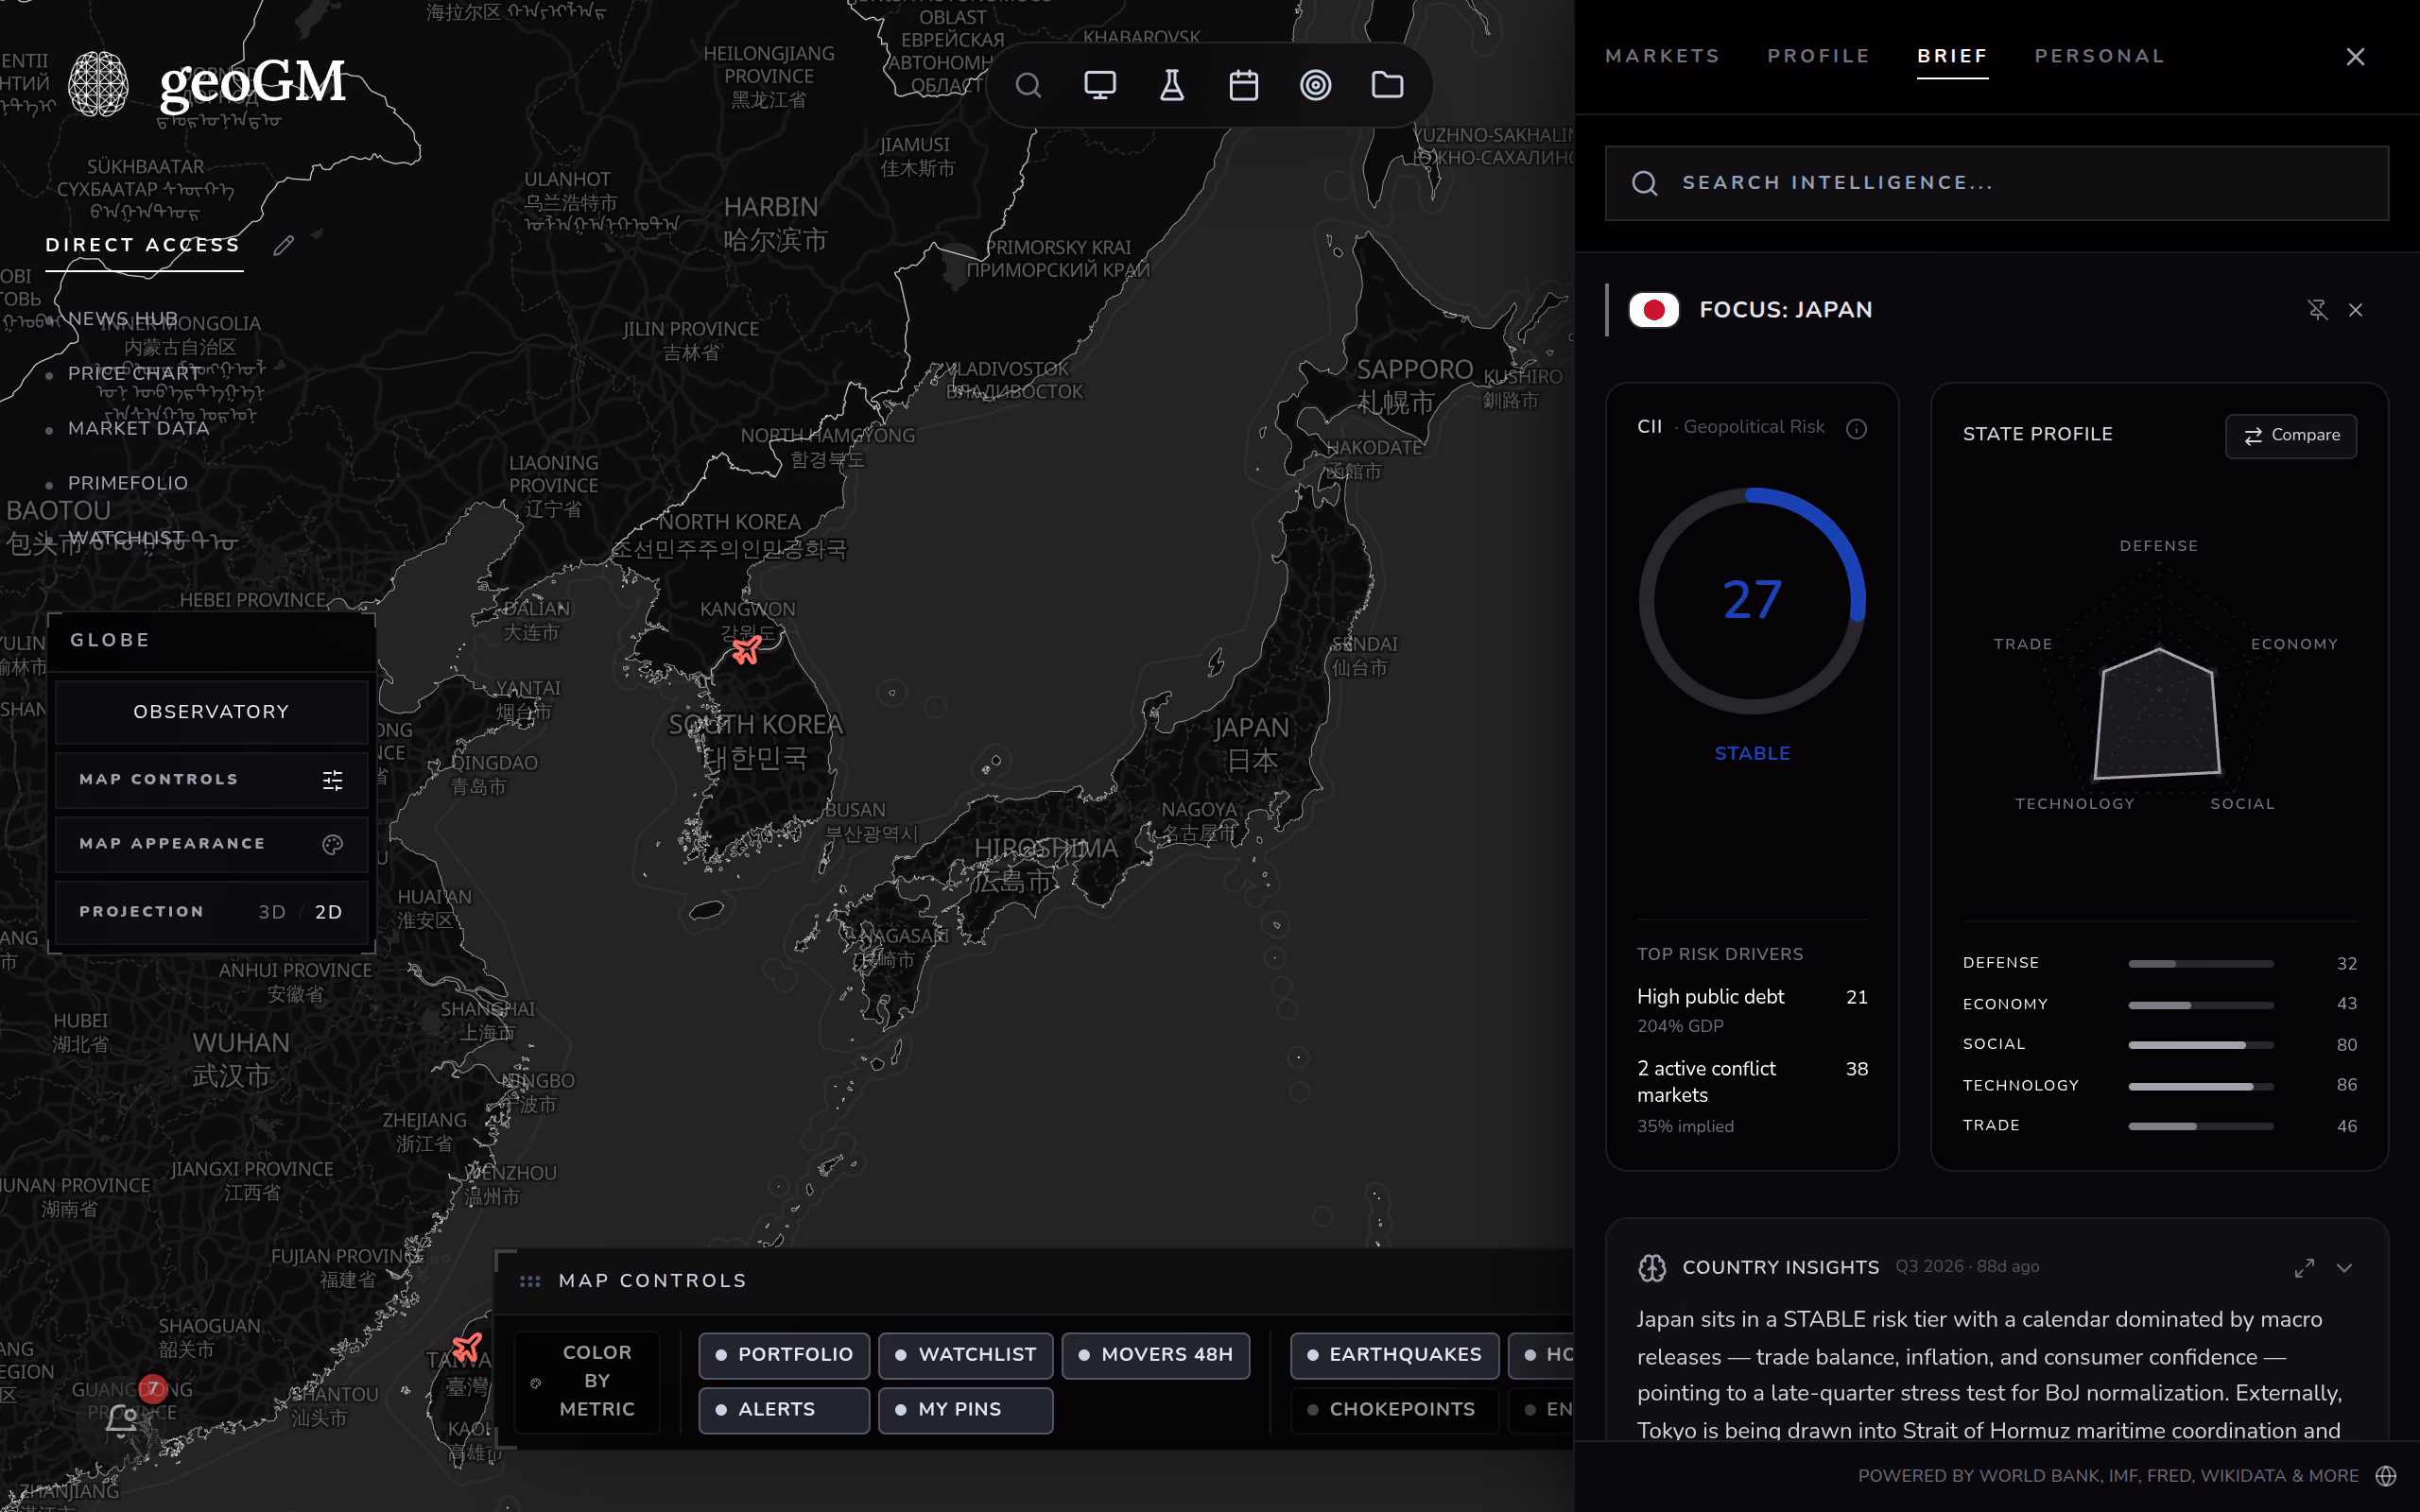
Task: Open the calendar icon in toolbar
Action: click(1244, 85)
